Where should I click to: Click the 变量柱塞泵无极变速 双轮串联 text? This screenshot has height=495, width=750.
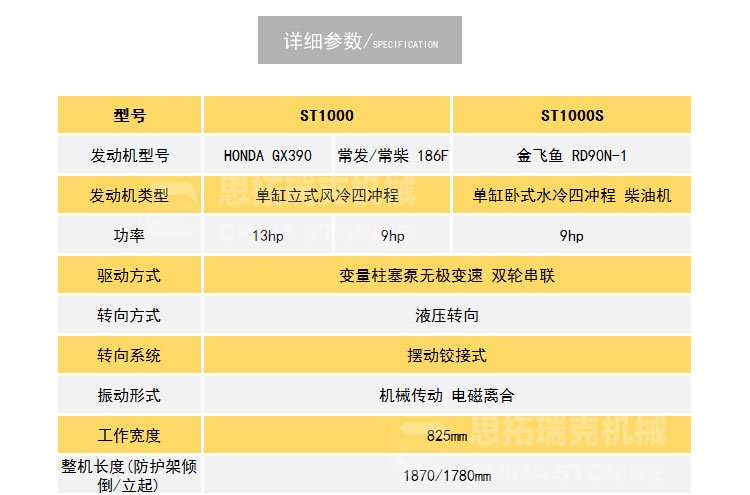tap(446, 275)
